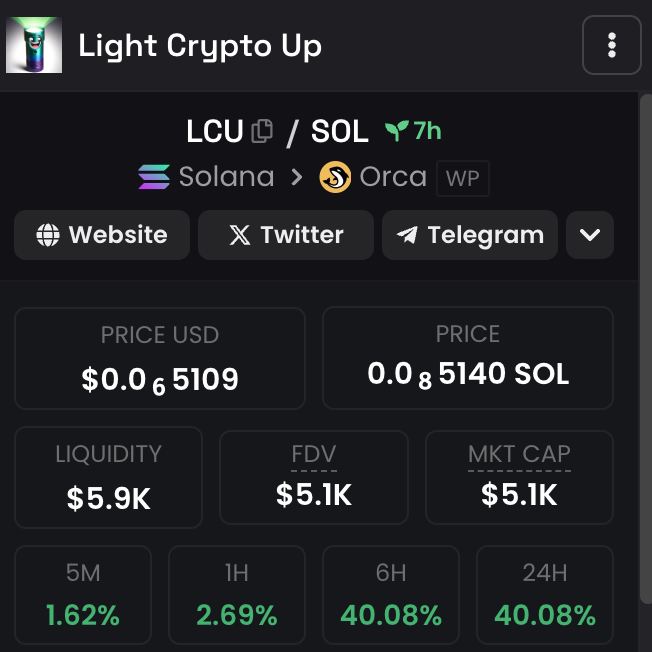Copy the LCU token address
The height and width of the screenshot is (652, 652).
(x=262, y=131)
